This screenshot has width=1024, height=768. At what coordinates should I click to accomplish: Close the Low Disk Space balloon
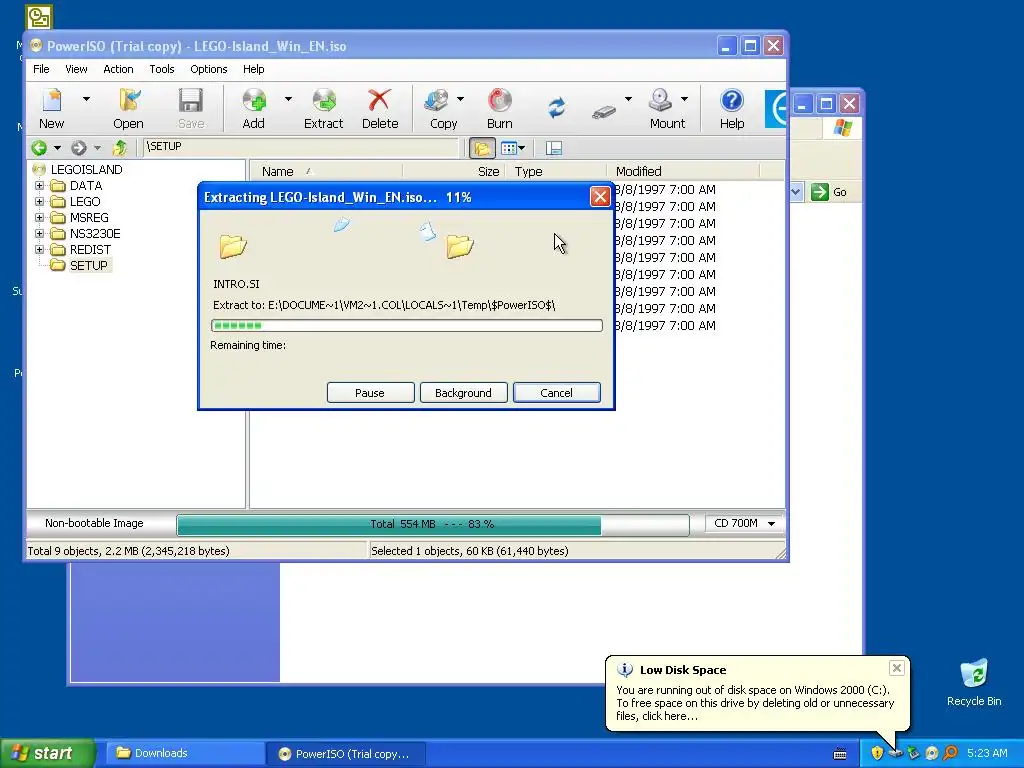897,667
